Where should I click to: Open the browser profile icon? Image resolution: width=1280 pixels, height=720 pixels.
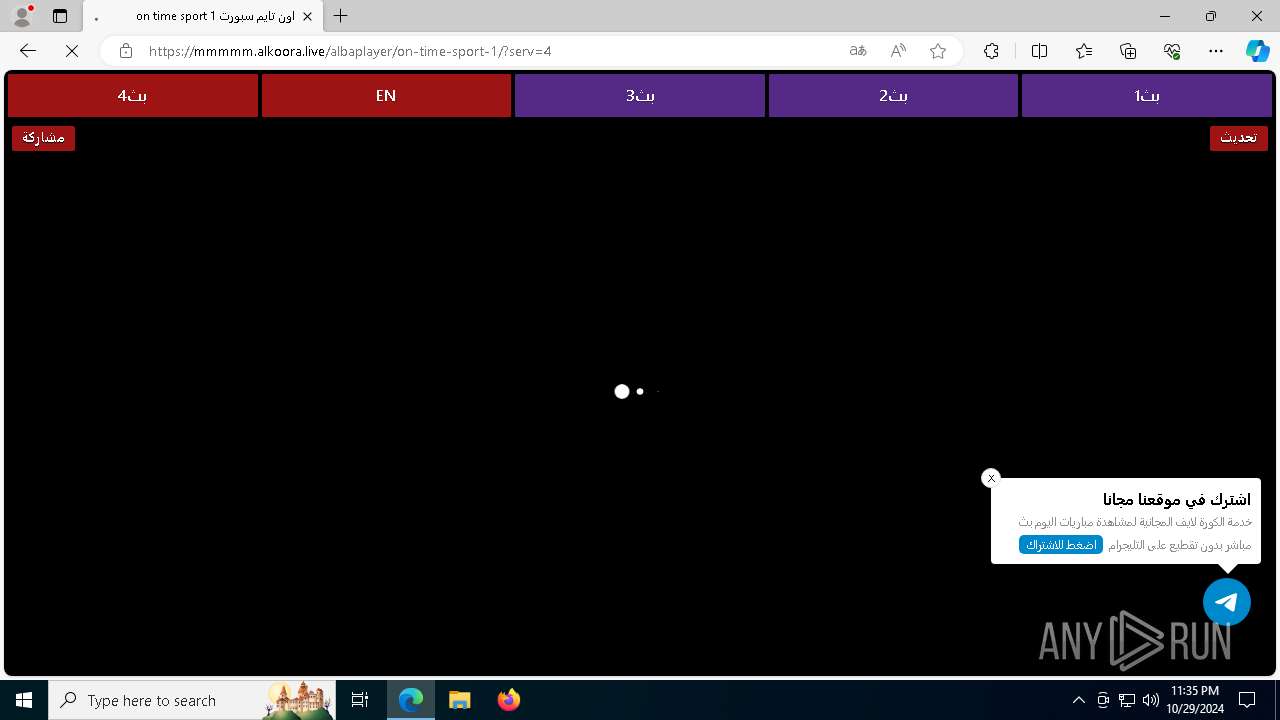[x=22, y=16]
